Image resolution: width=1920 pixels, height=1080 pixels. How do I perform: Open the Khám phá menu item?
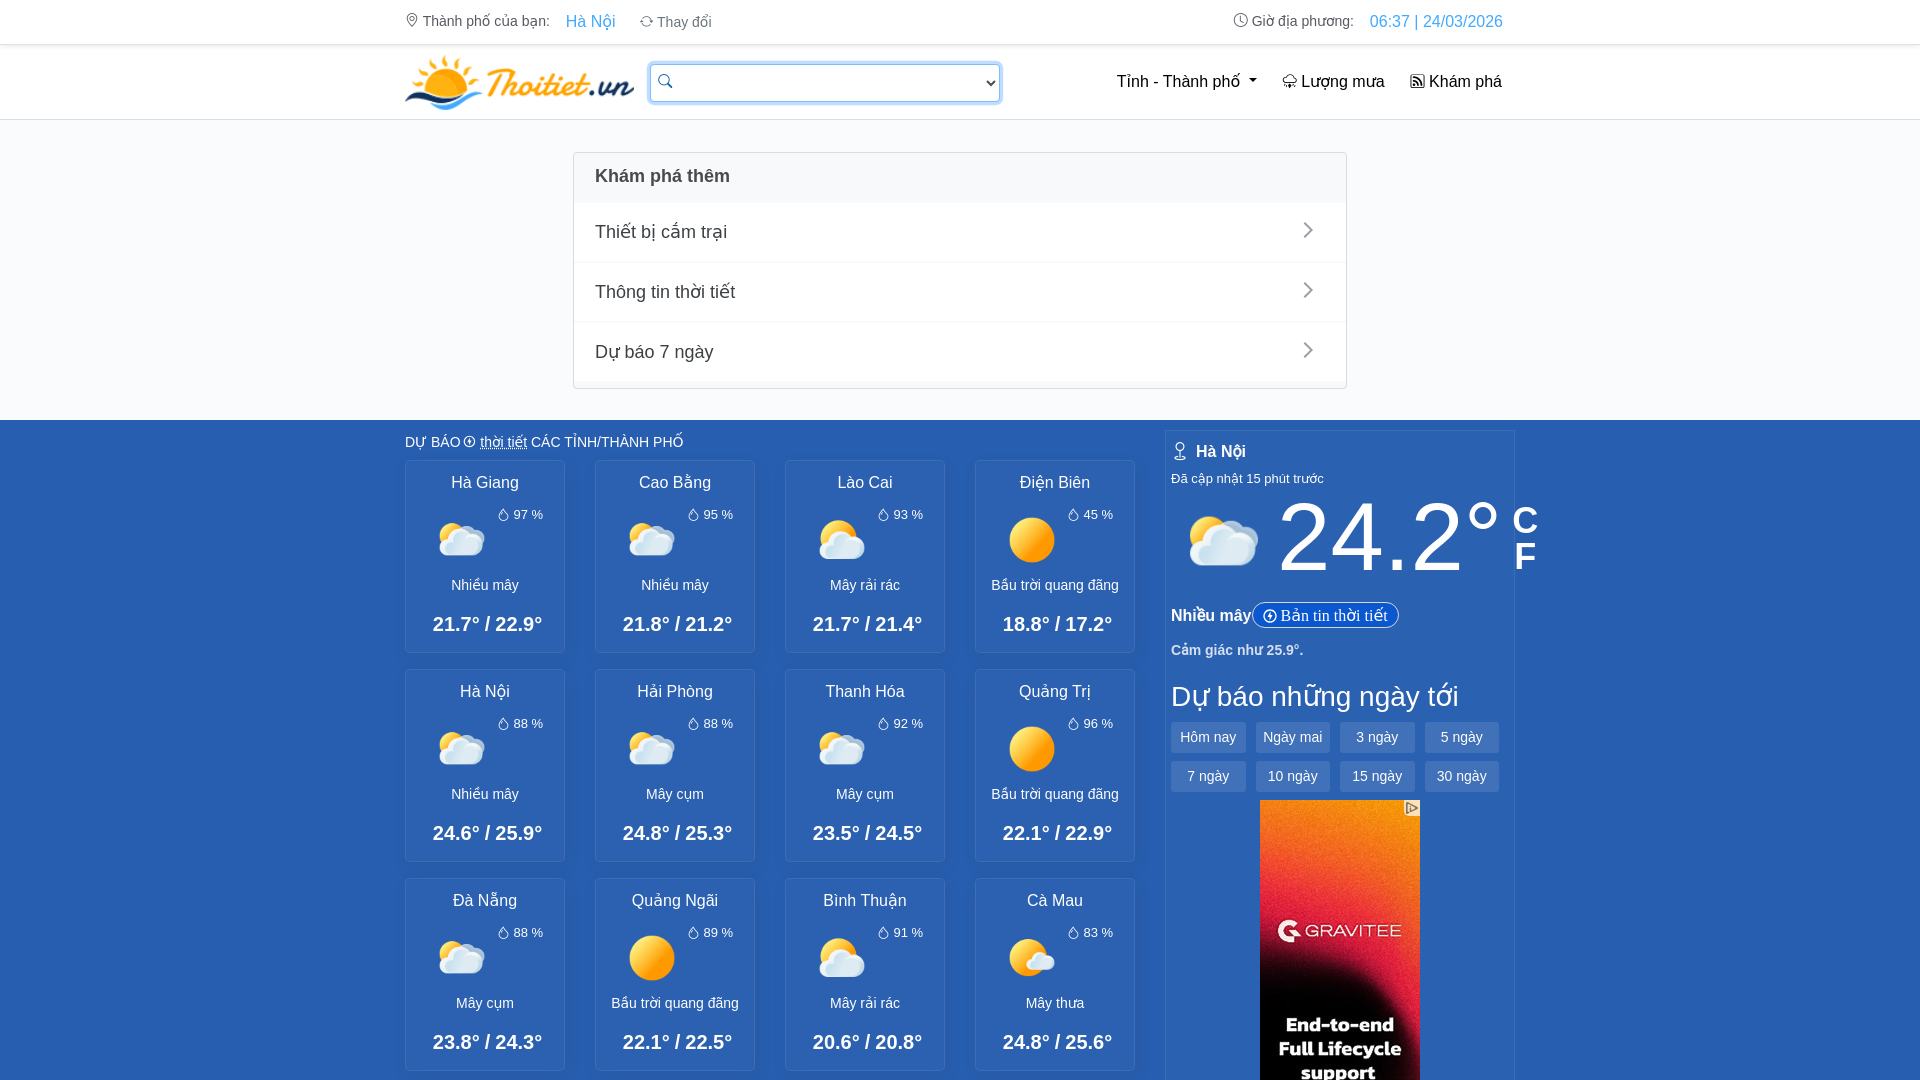pyautogui.click(x=1455, y=81)
